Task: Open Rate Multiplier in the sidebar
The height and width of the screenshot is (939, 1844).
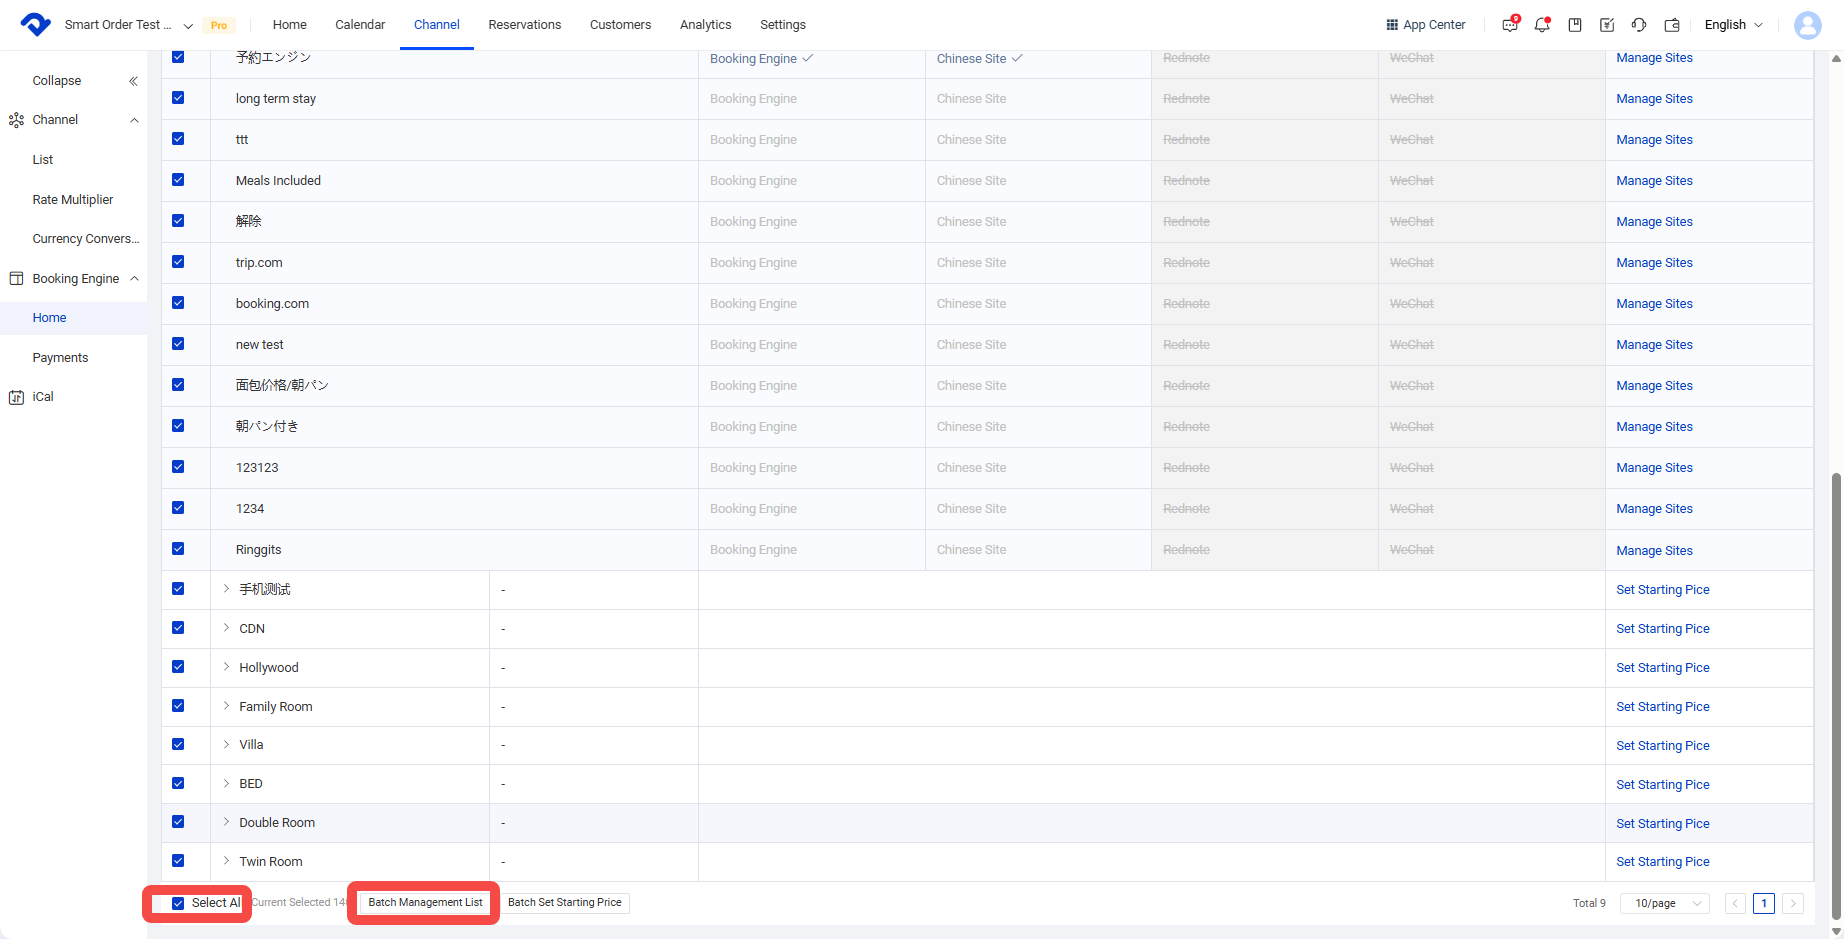Action: [x=73, y=200]
